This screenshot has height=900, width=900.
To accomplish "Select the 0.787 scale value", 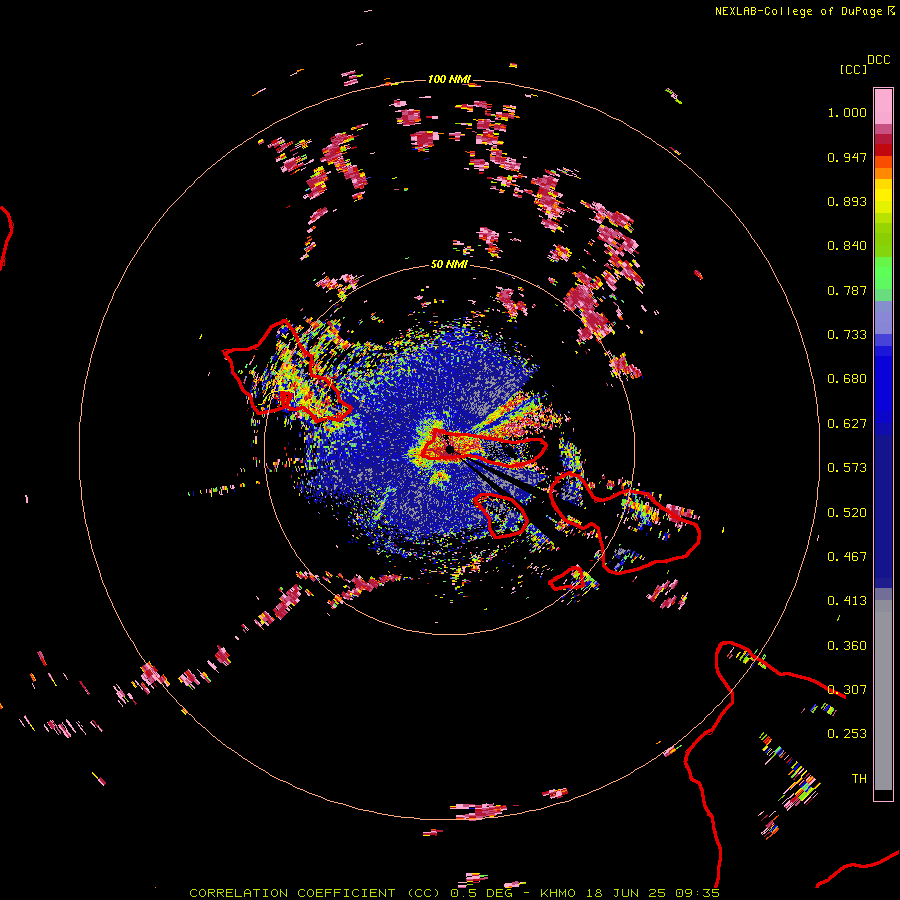I will tap(847, 290).
